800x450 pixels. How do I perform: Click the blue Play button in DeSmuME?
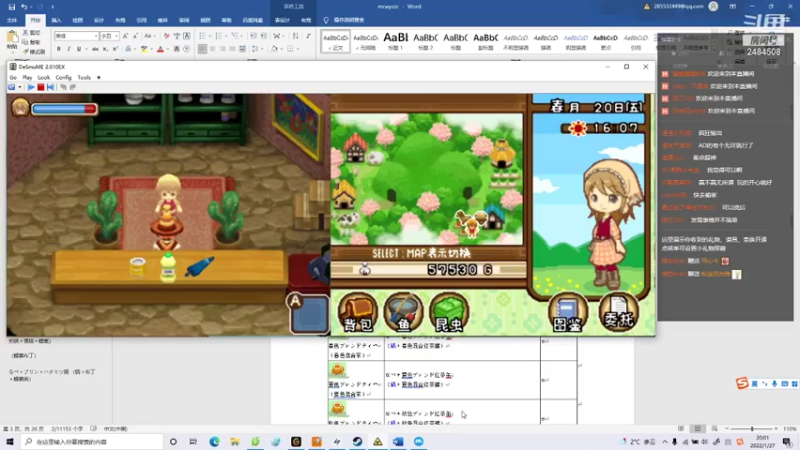[x=31, y=87]
